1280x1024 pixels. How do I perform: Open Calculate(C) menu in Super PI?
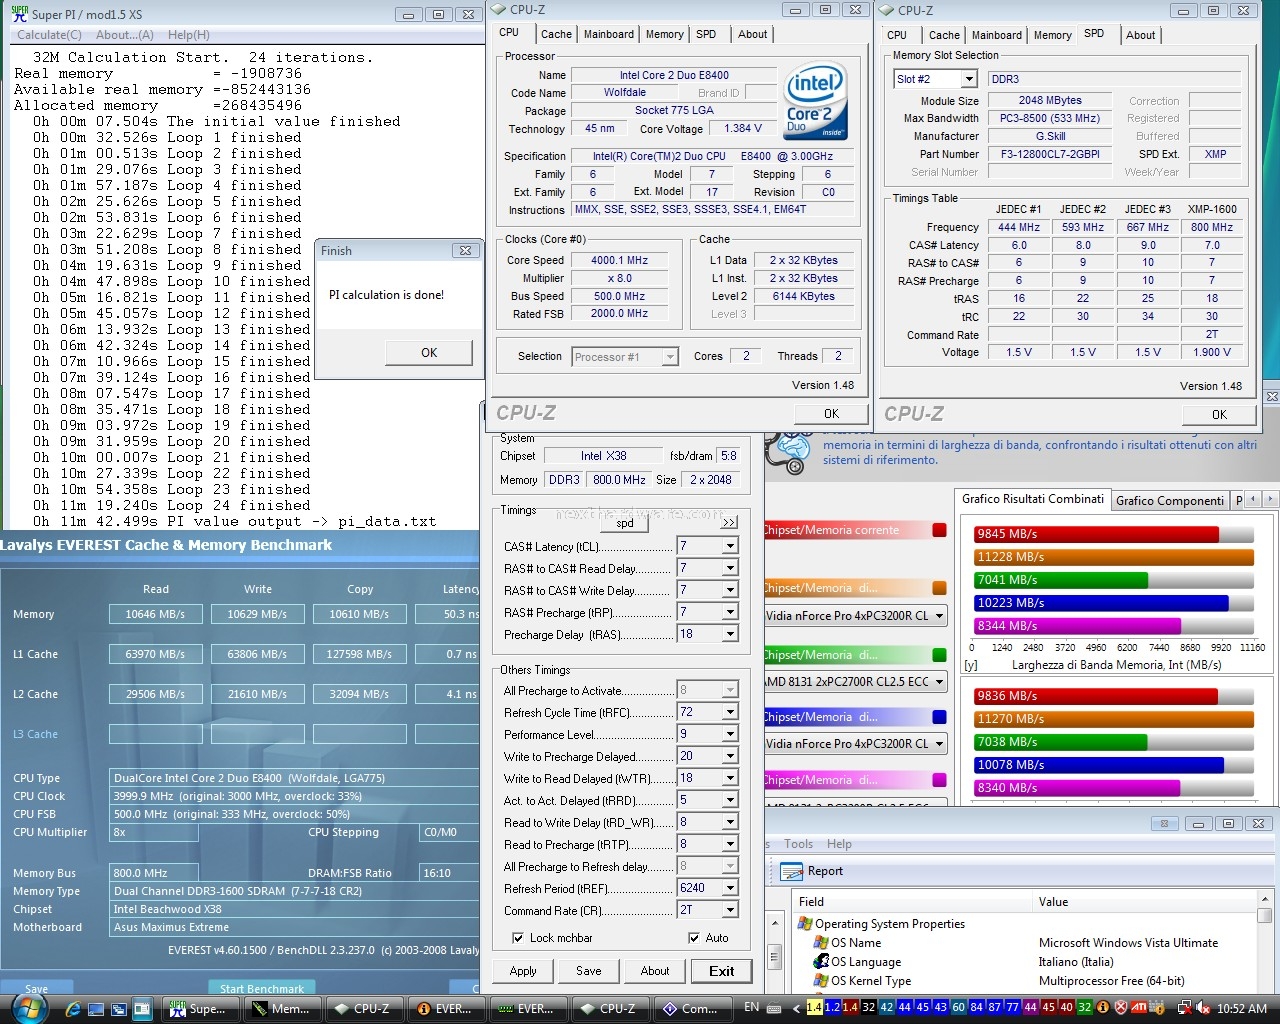point(49,35)
